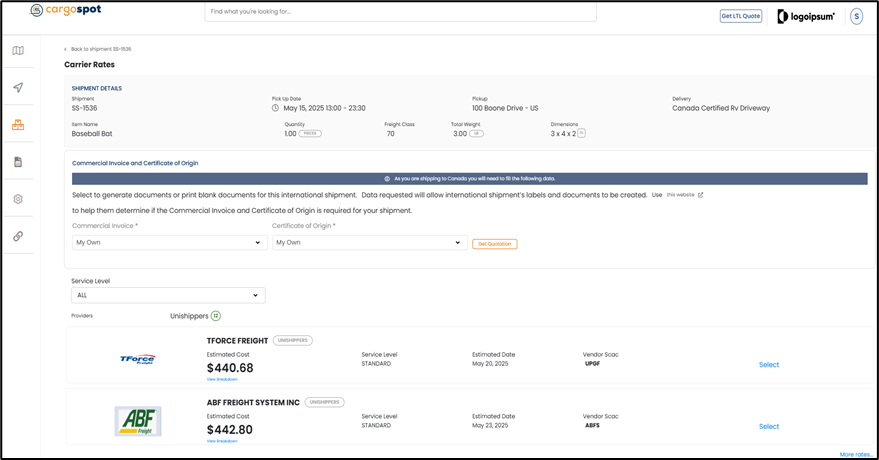The width and height of the screenshot is (879, 460).
Task: Open the map view sidebar icon
Action: [x=18, y=51]
